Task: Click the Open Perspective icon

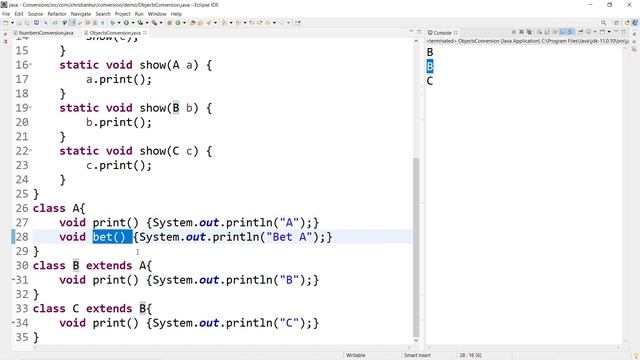Action: 616,23
